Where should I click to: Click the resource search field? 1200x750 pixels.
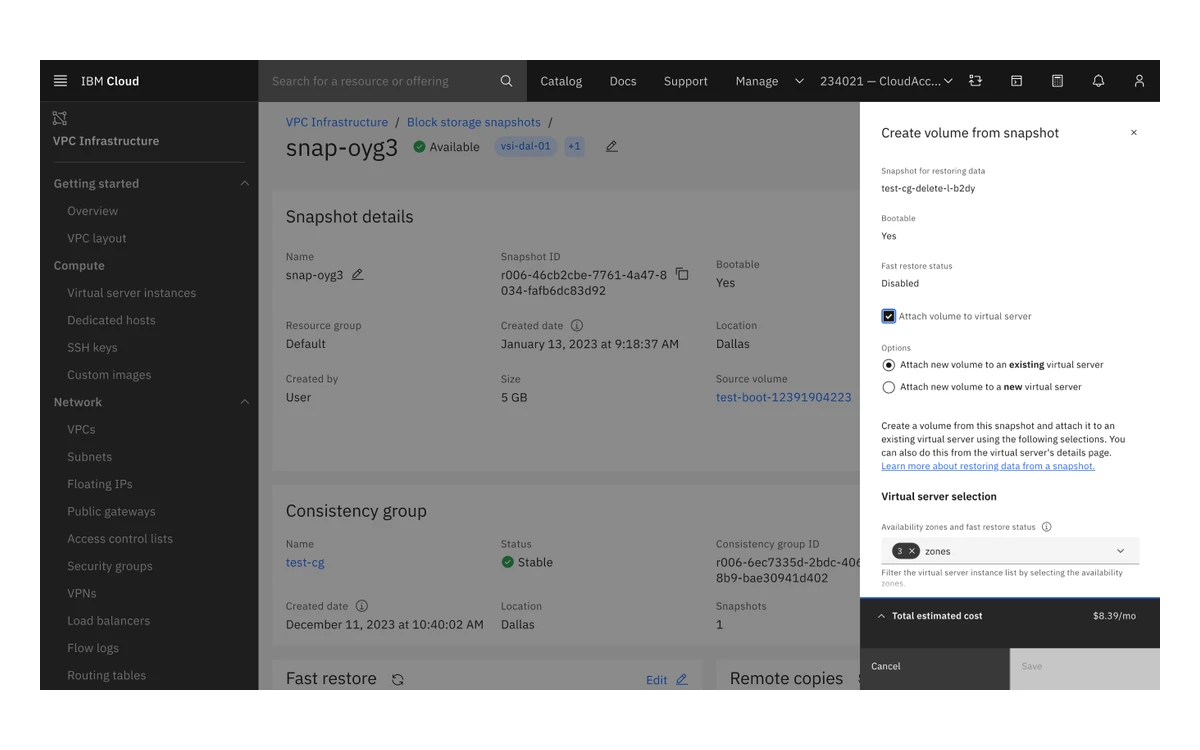pos(380,81)
